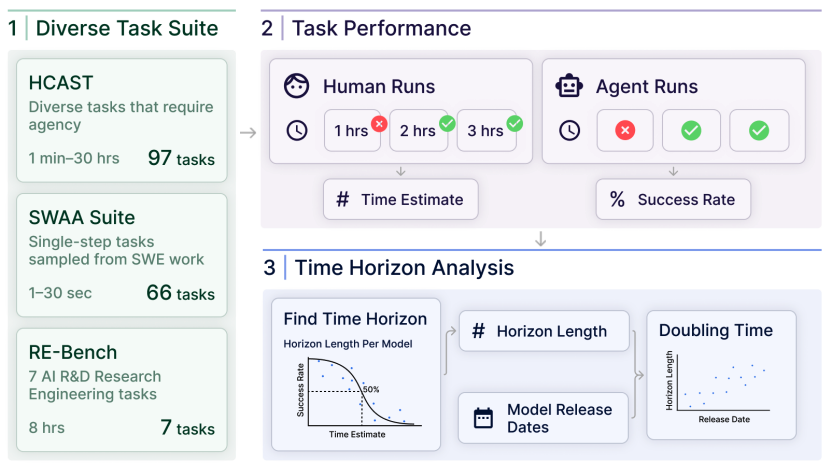This screenshot has height=470, width=840.
Task: Click the hash icon next to Time Estimate
Action: click(x=343, y=199)
